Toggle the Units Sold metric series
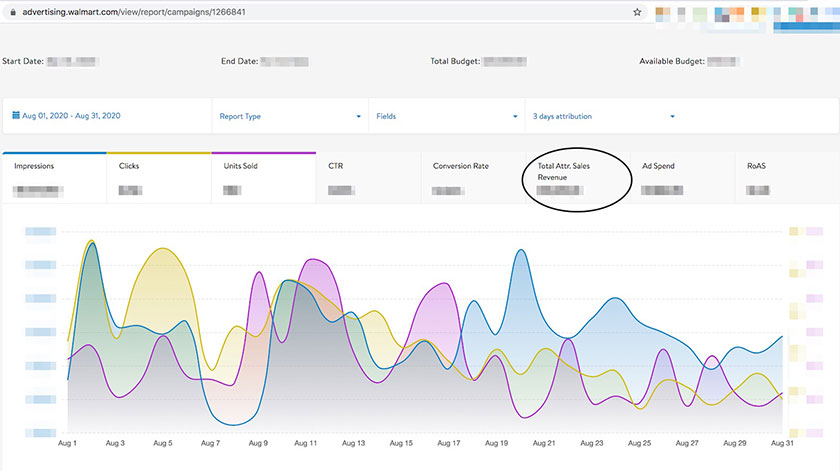The width and height of the screenshot is (840, 471). (264, 178)
